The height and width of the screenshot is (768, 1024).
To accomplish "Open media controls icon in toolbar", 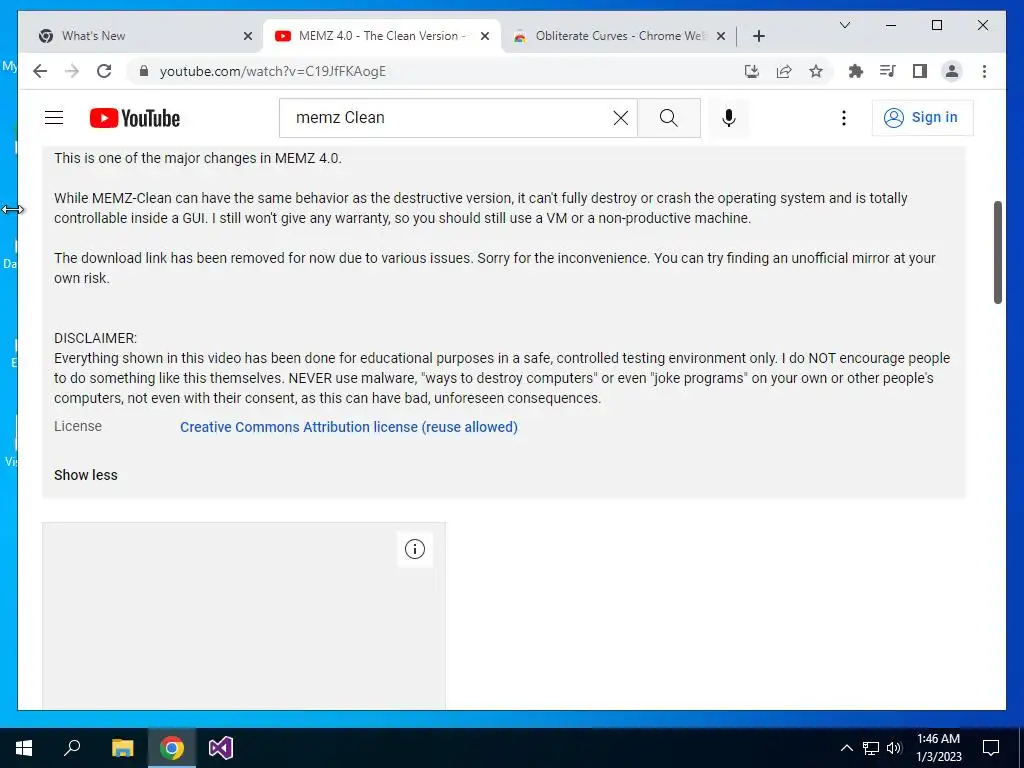I will (888, 71).
